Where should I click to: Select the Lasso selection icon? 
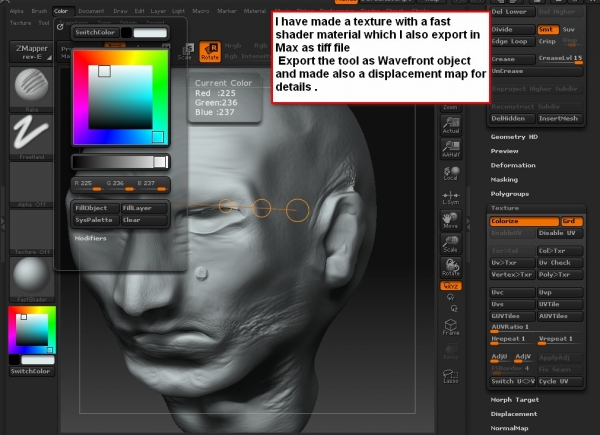(451, 375)
